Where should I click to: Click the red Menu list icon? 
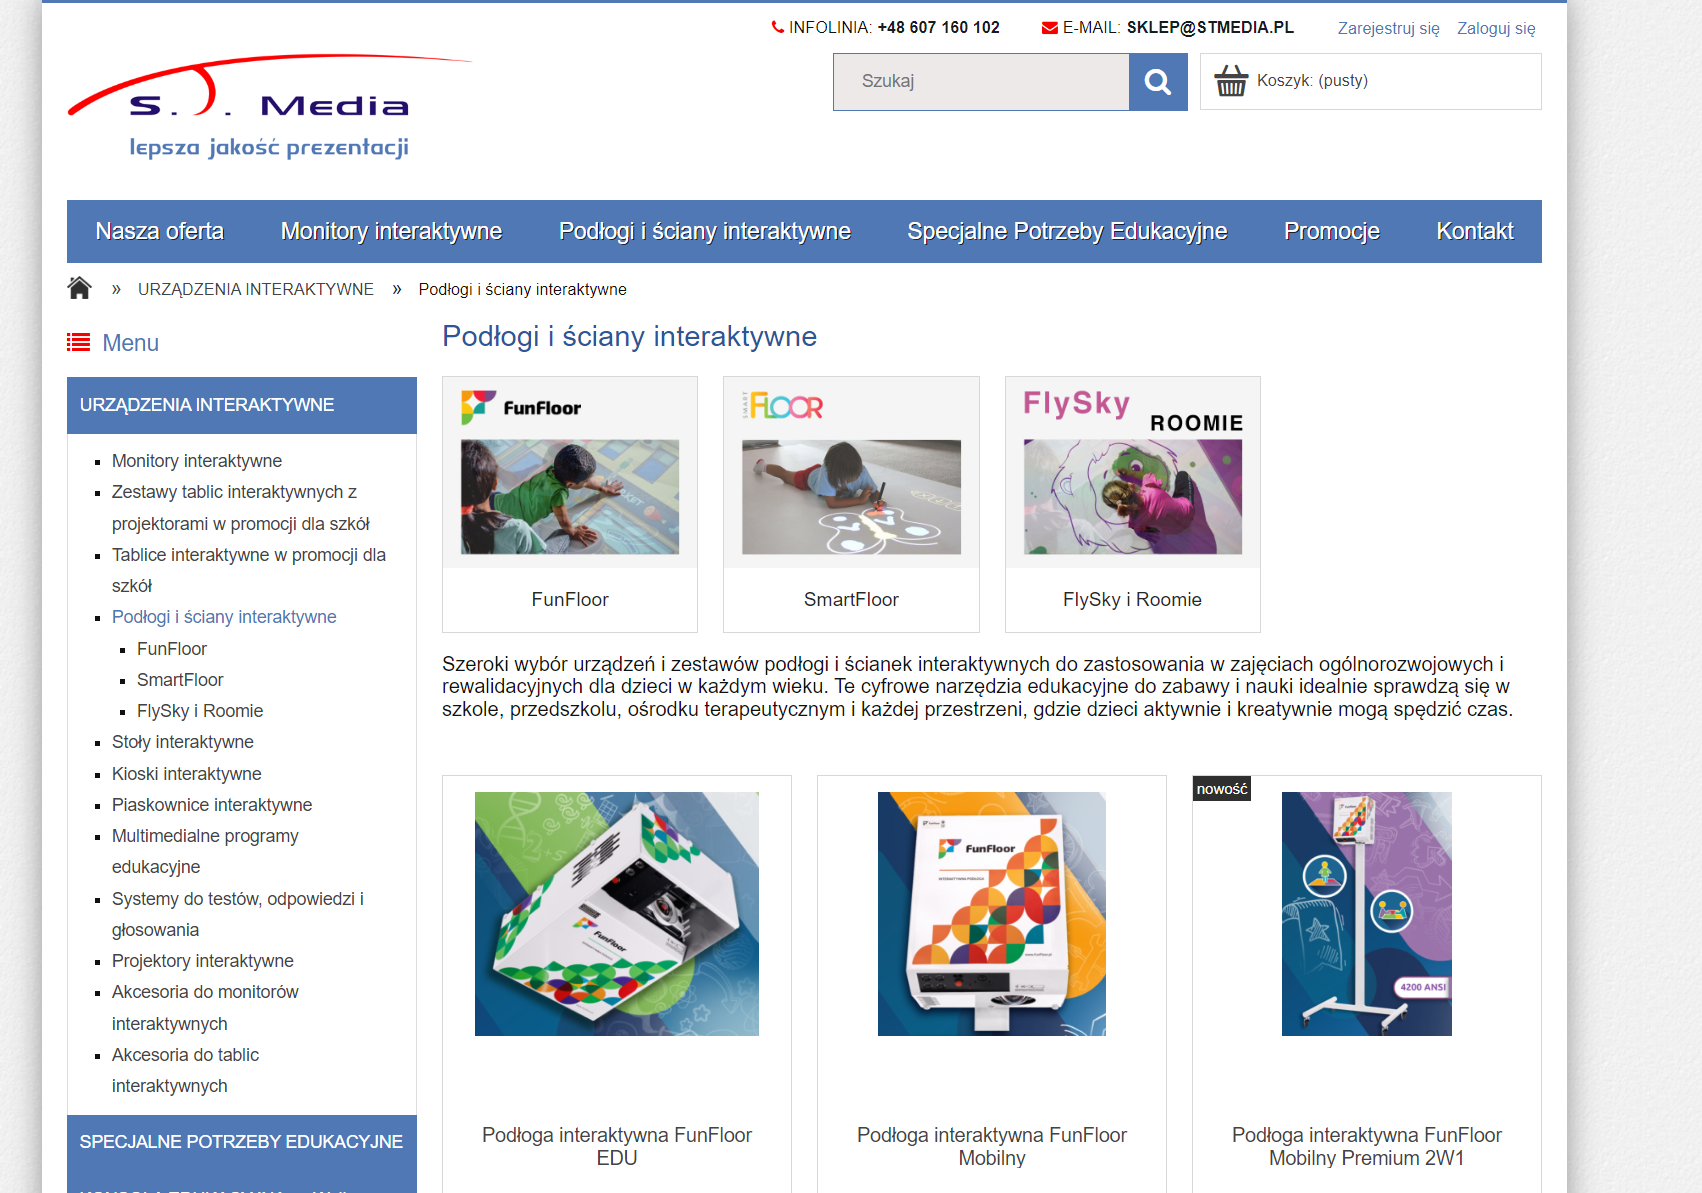click(78, 343)
